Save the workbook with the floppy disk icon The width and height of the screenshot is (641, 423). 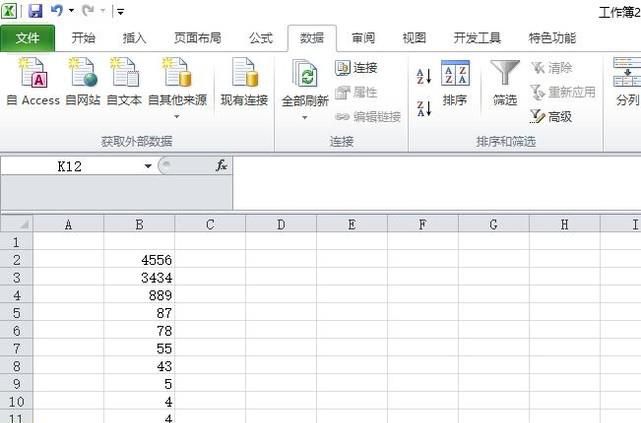[x=35, y=11]
